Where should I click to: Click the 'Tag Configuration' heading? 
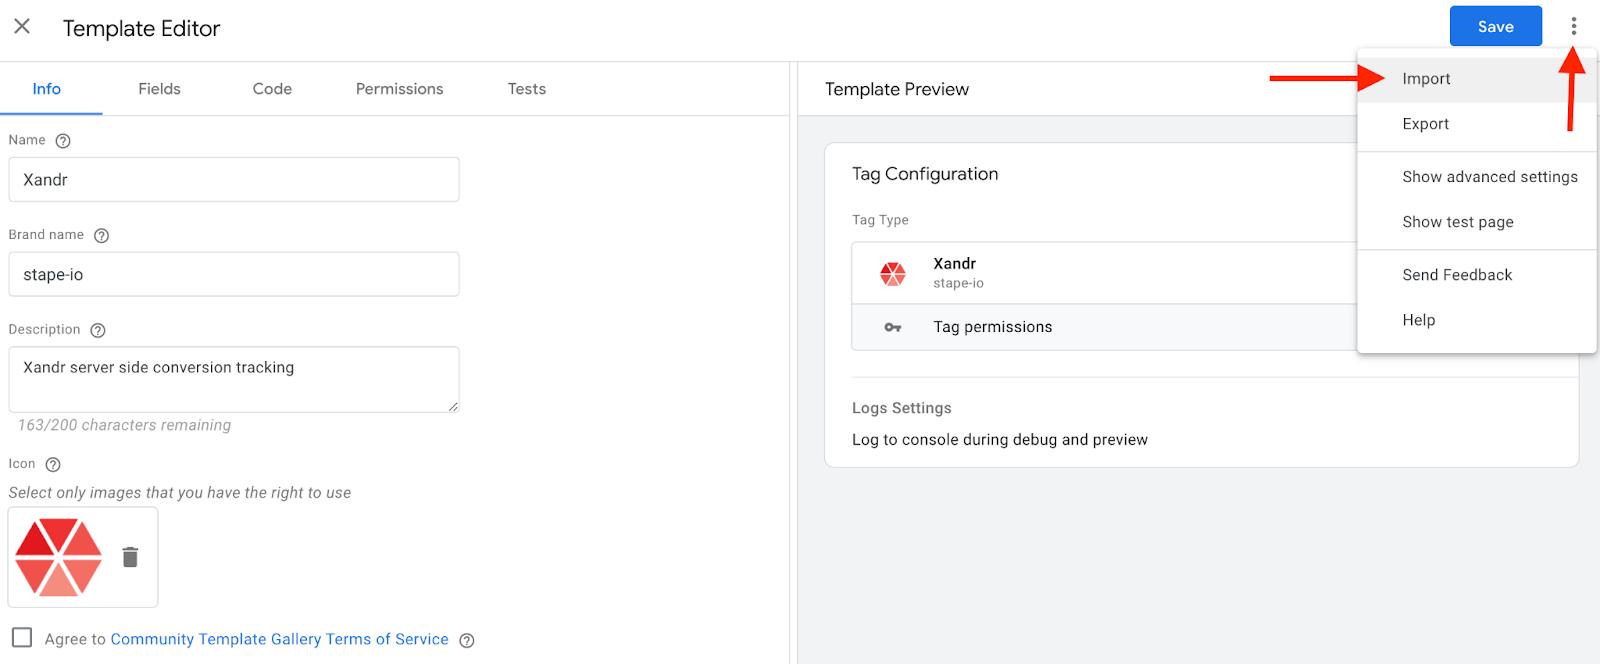point(925,174)
